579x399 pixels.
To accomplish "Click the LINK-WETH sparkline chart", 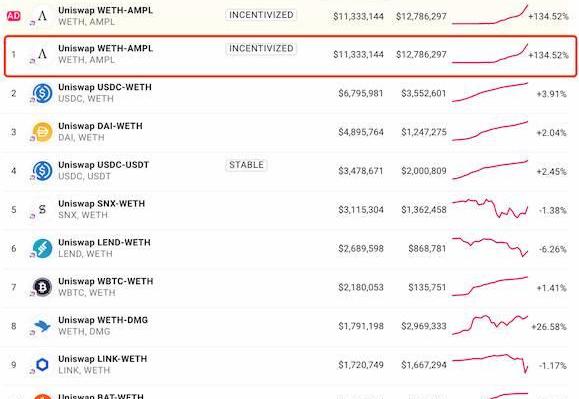I will (x=490, y=364).
